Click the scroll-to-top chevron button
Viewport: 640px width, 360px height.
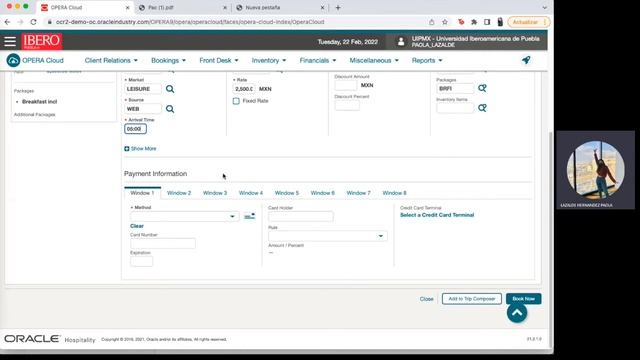517,313
